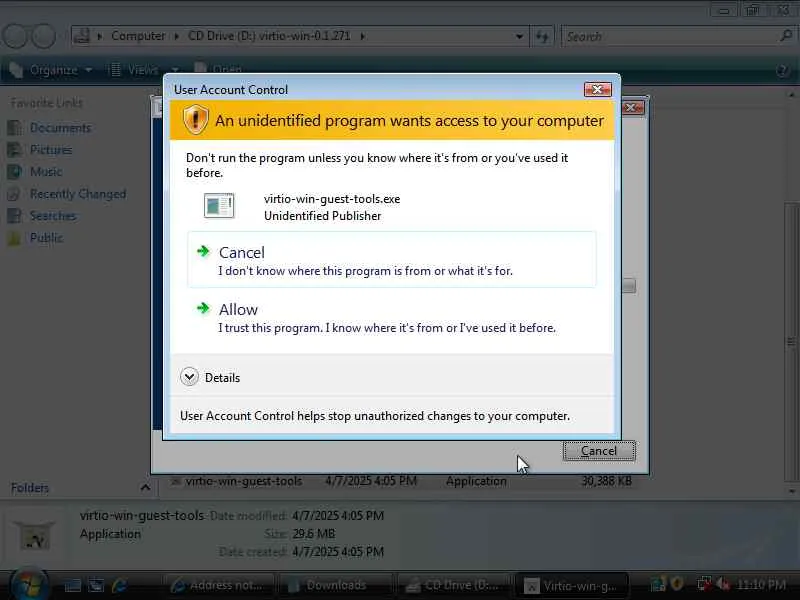The height and width of the screenshot is (600, 800).
Task: Expand the arrow after CD Drive breadcrumb
Action: [x=362, y=36]
